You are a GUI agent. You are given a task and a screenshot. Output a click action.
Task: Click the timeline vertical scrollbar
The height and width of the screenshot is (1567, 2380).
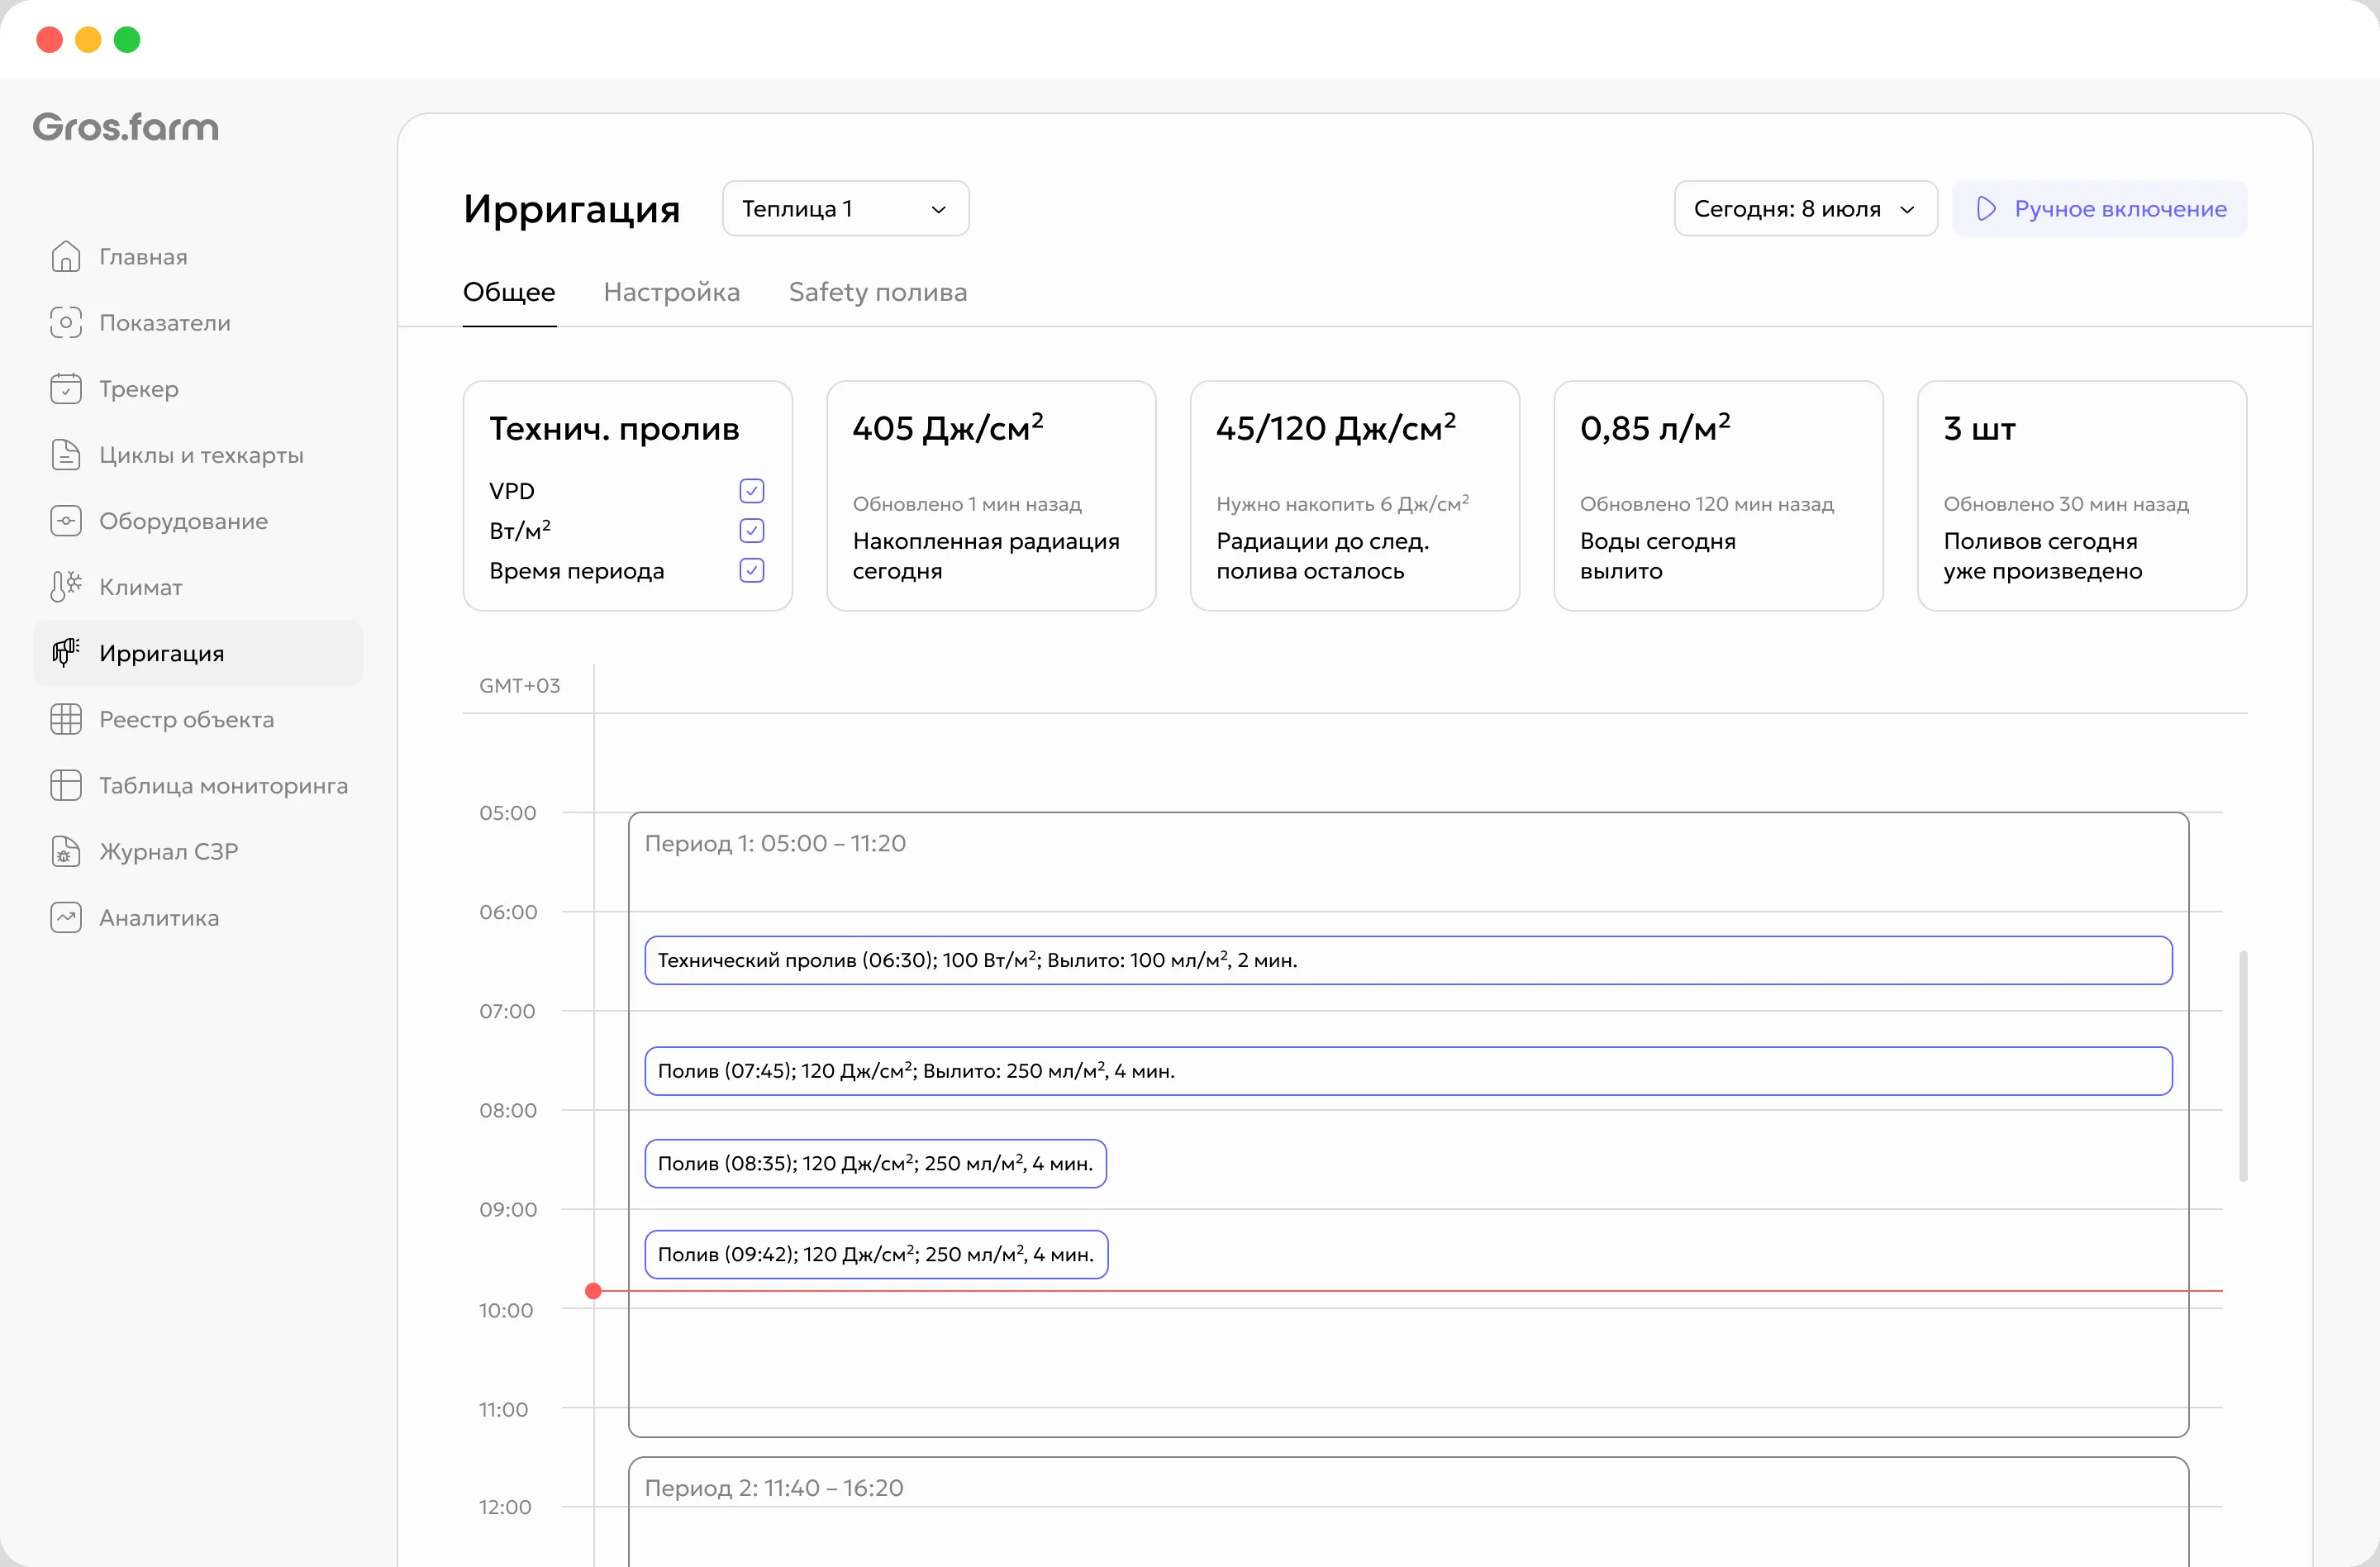2243,1066
